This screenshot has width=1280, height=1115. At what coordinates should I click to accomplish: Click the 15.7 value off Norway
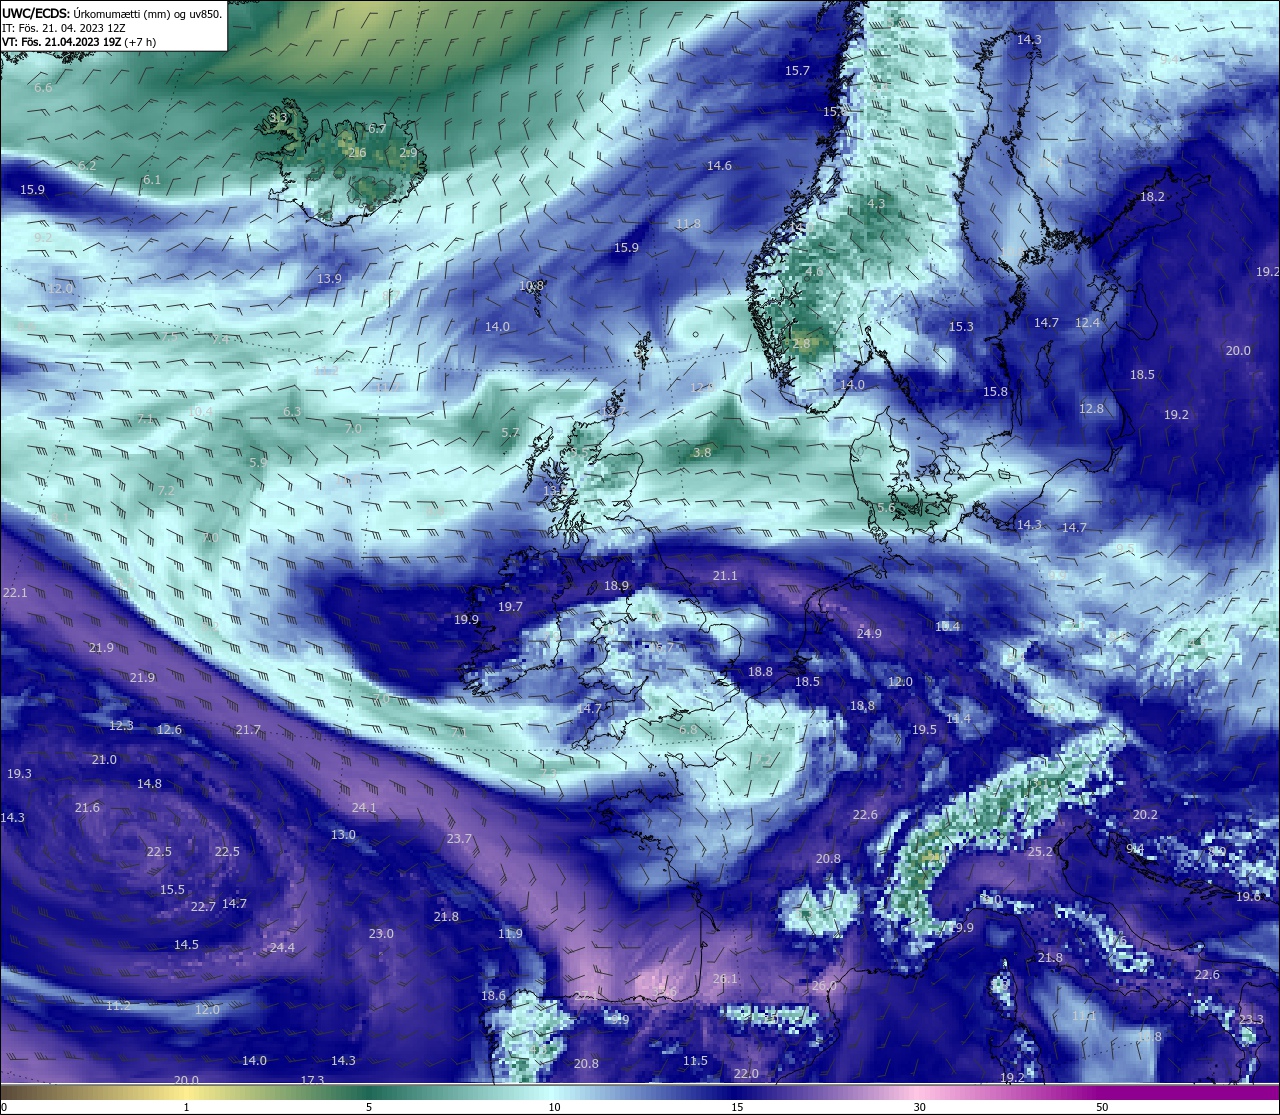coord(797,71)
